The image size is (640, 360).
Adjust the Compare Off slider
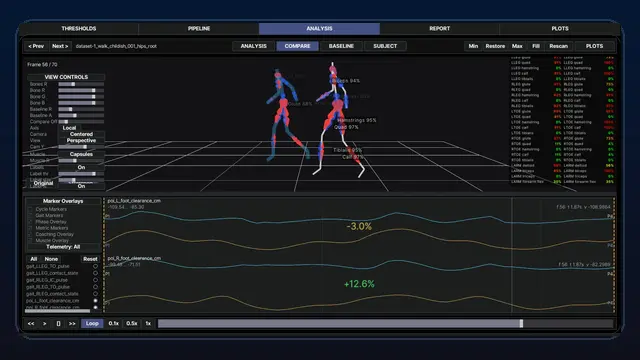coord(81,122)
